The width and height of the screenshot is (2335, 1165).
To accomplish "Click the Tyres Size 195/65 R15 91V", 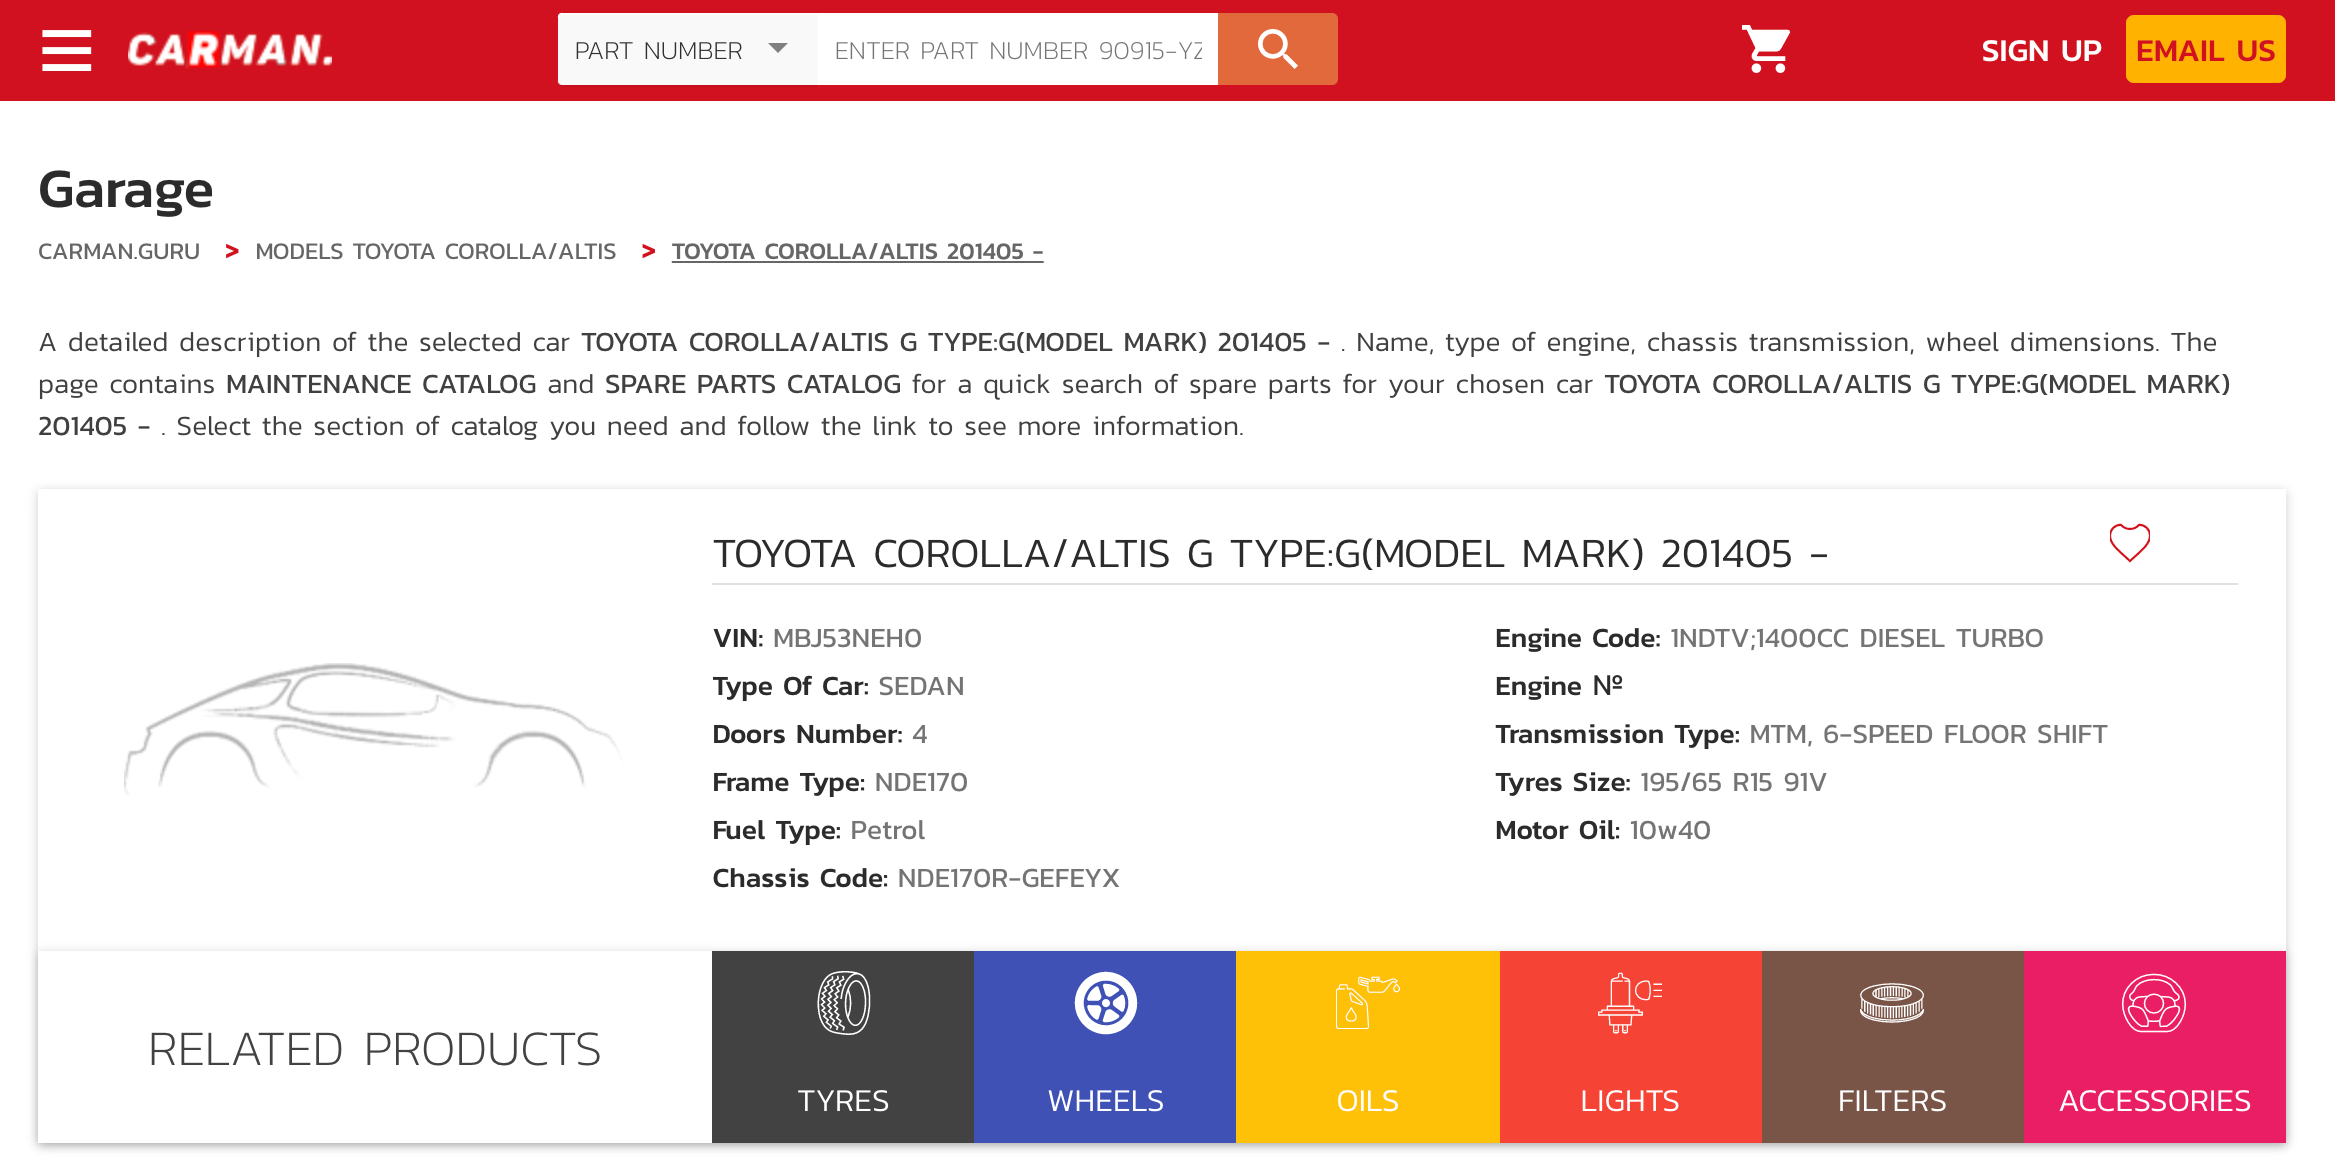I will click(1733, 782).
